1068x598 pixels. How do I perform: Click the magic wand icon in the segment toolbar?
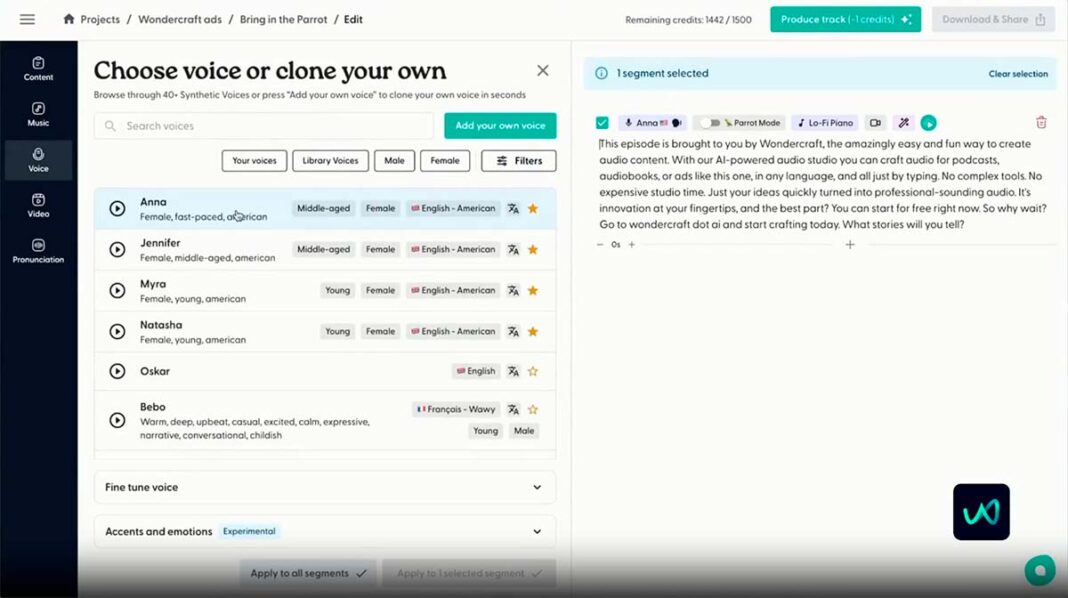903,123
